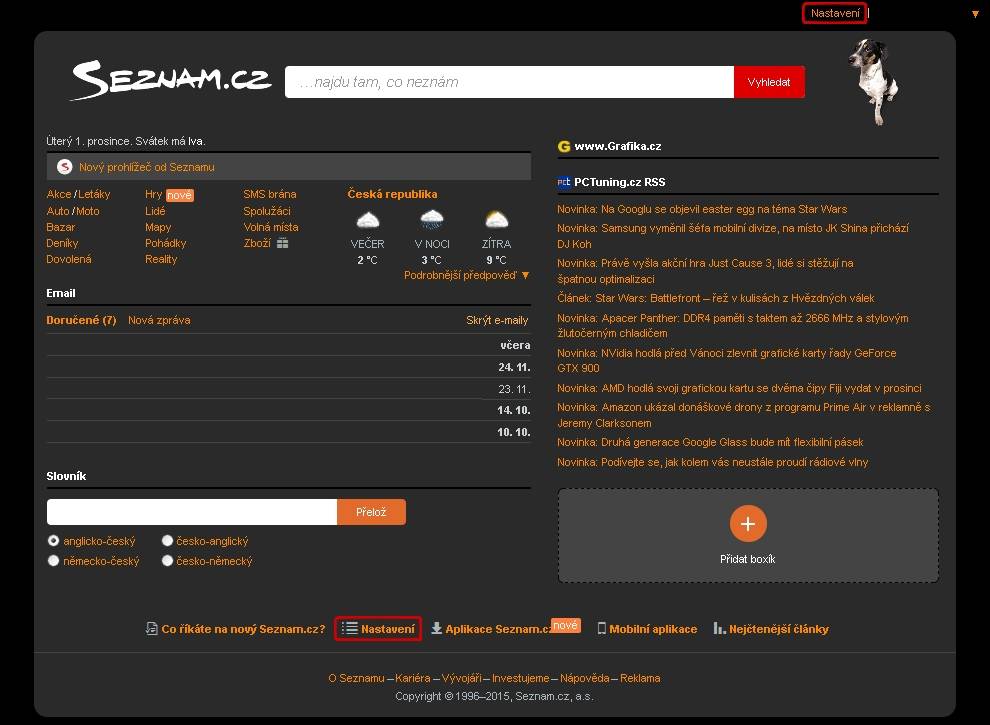Open the PCTuning.cz RSS box heading
Screen dimensions: 990x725
[619, 183]
